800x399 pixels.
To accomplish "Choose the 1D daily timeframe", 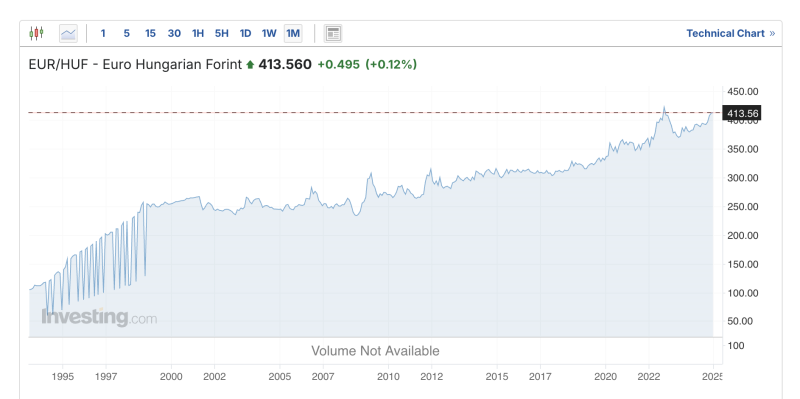I will coord(245,34).
